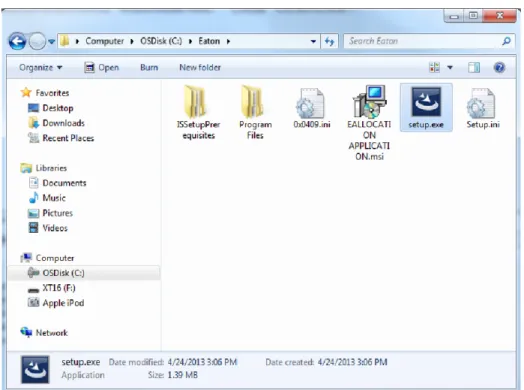Select the ISSetupPrerequisites folder
This screenshot has width=524, height=390.
[x=199, y=112]
